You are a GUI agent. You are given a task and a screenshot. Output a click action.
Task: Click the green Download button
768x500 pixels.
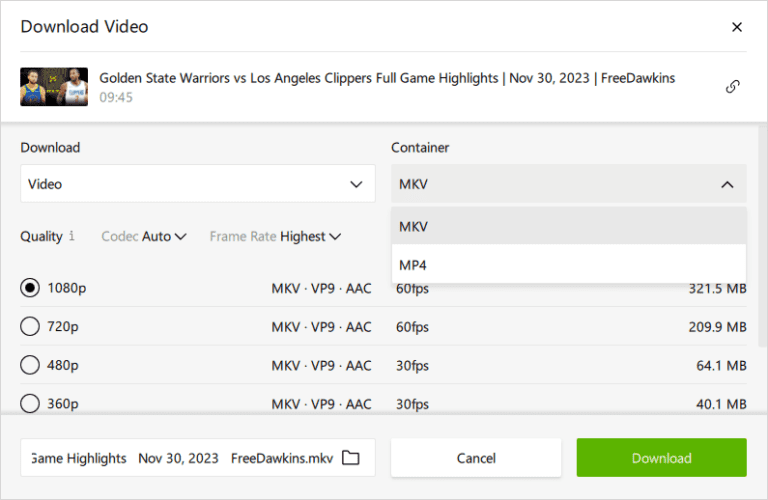tap(661, 458)
